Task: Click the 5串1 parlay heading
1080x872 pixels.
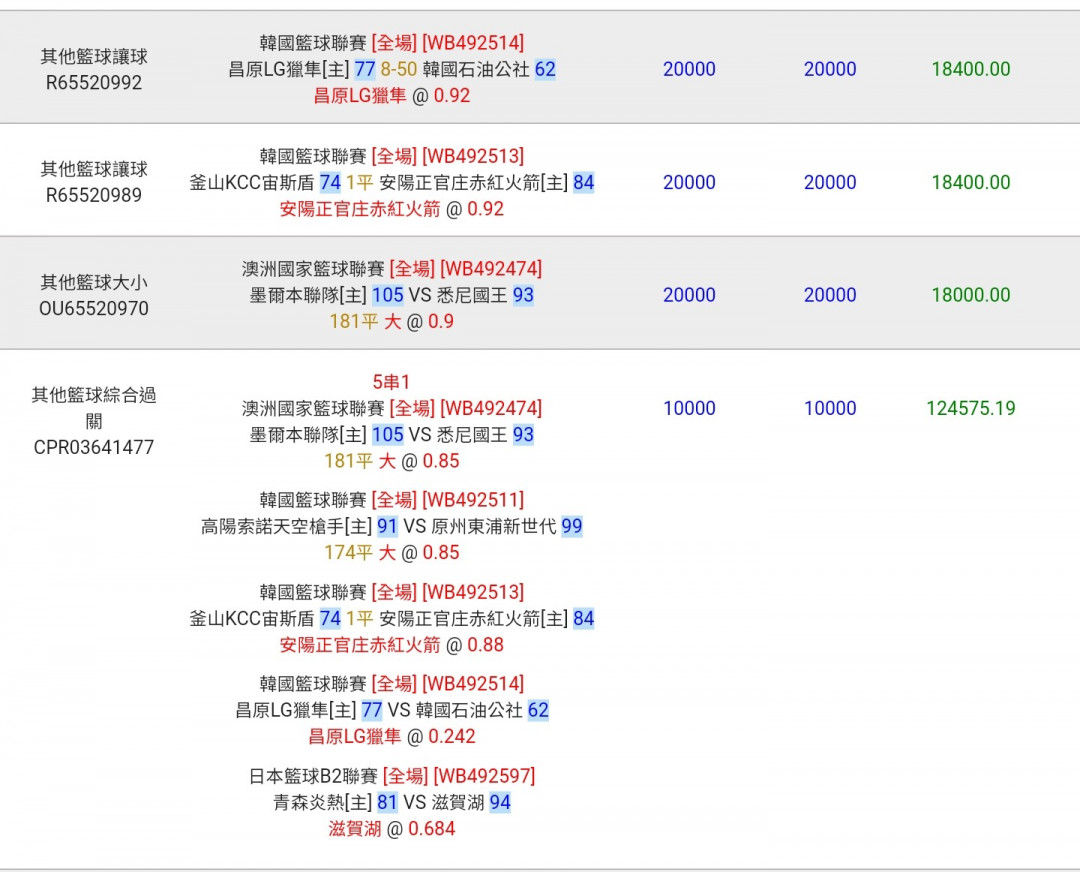Action: click(391, 382)
